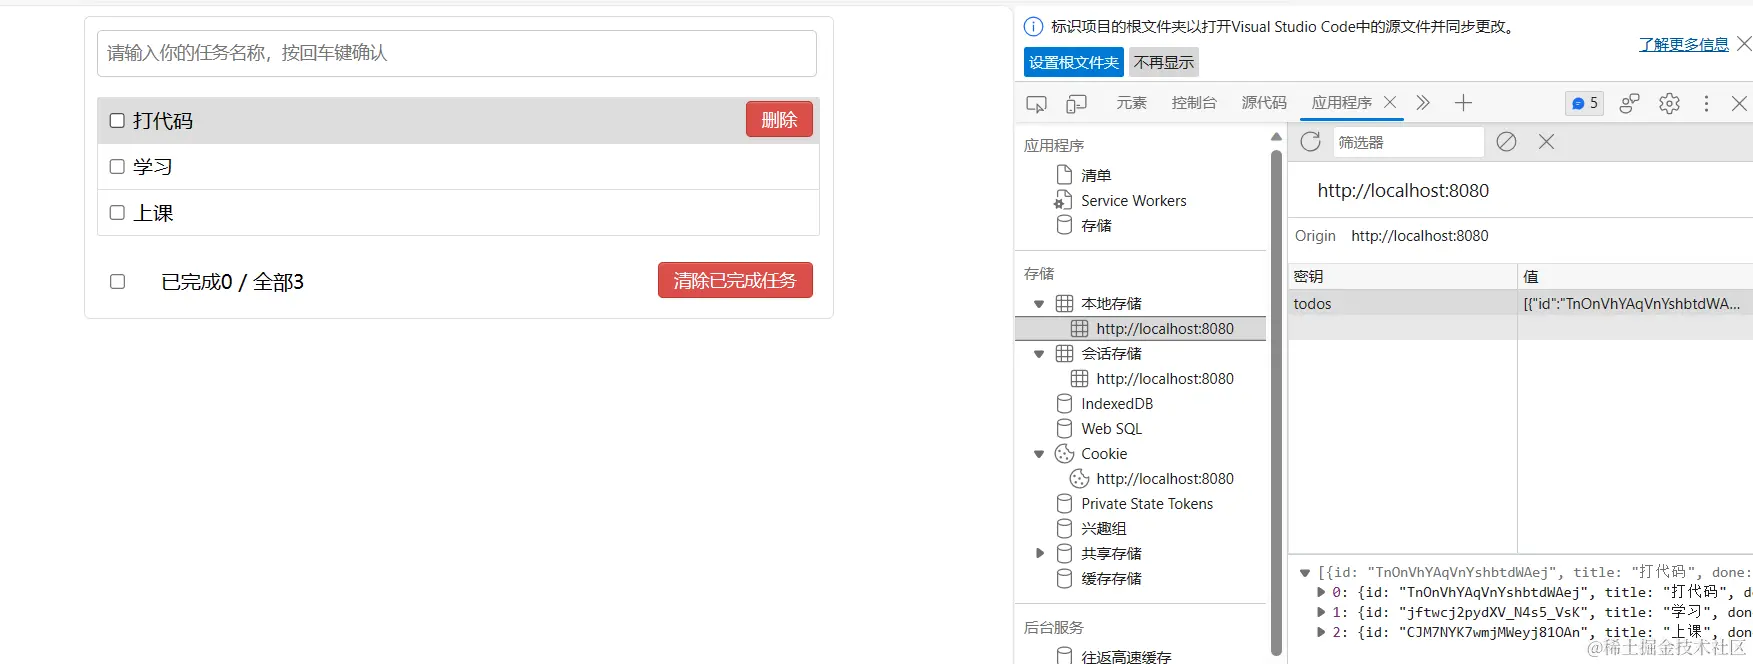Open more DevTools tabs chevron
Viewport: 1753px width, 664px height.
coord(1423,103)
